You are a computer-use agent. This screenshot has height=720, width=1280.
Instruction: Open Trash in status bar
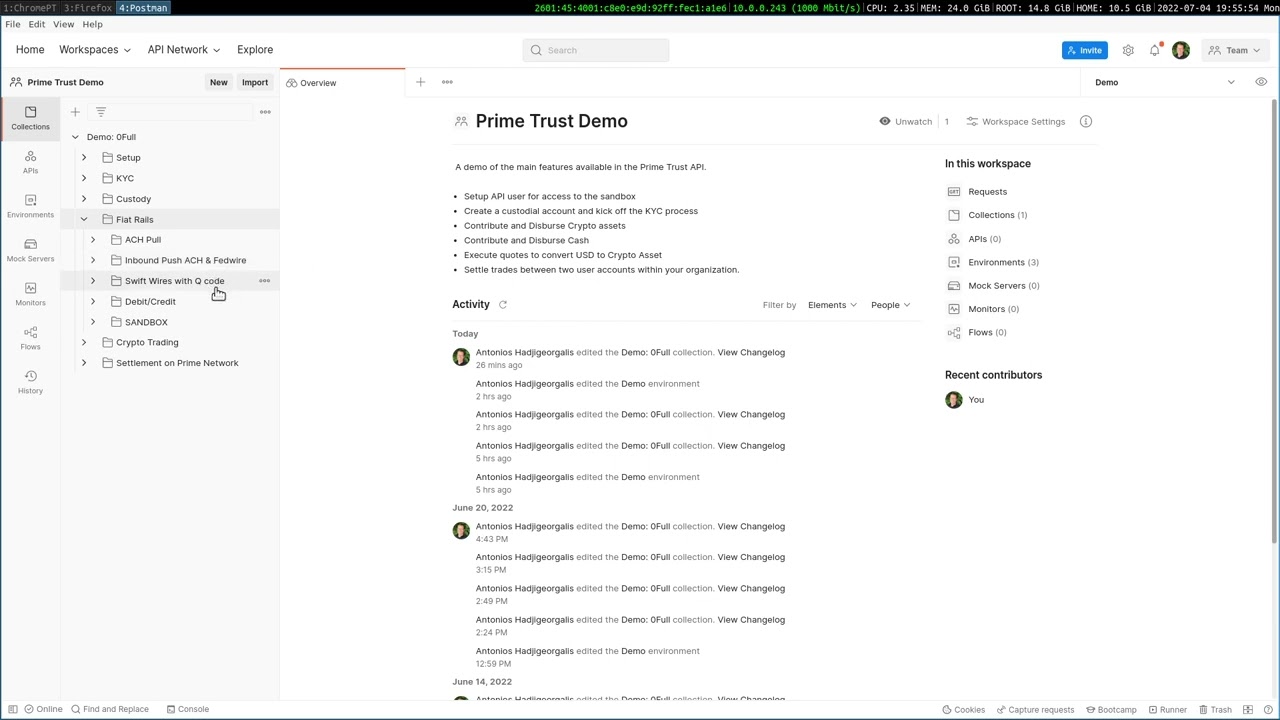pos(1214,709)
